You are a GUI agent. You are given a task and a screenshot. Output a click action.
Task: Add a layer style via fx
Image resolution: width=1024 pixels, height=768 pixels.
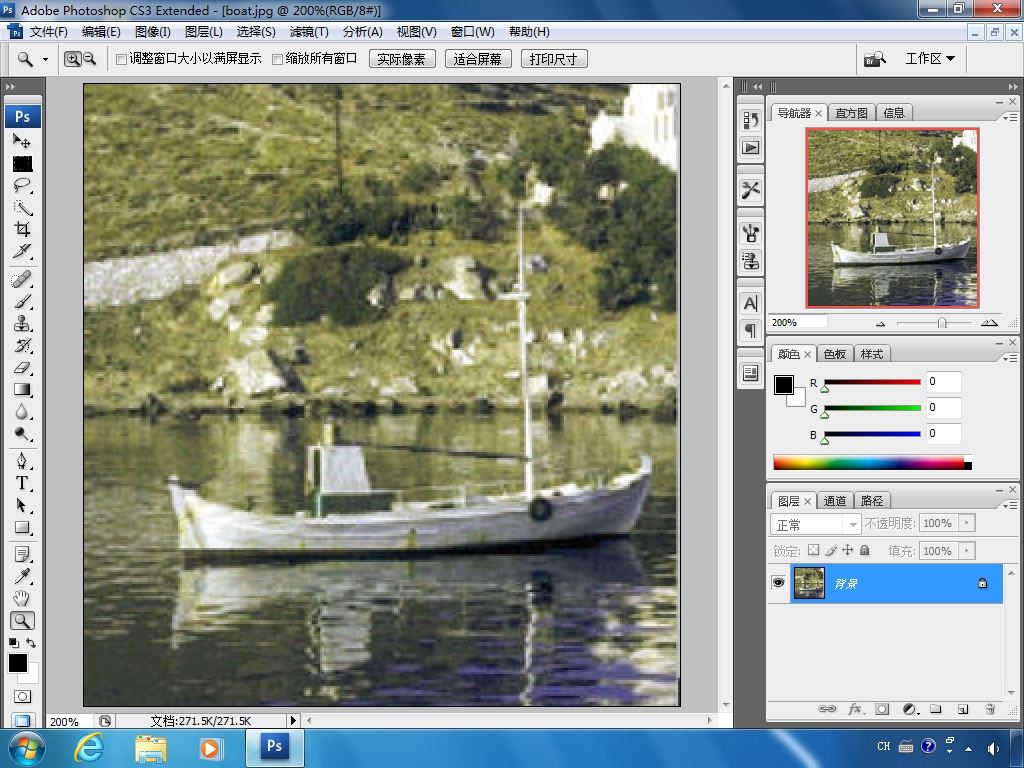click(855, 709)
